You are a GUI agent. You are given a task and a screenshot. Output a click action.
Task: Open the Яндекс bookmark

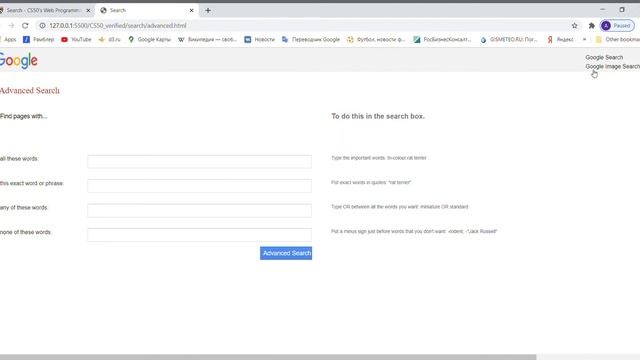[x=560, y=40]
